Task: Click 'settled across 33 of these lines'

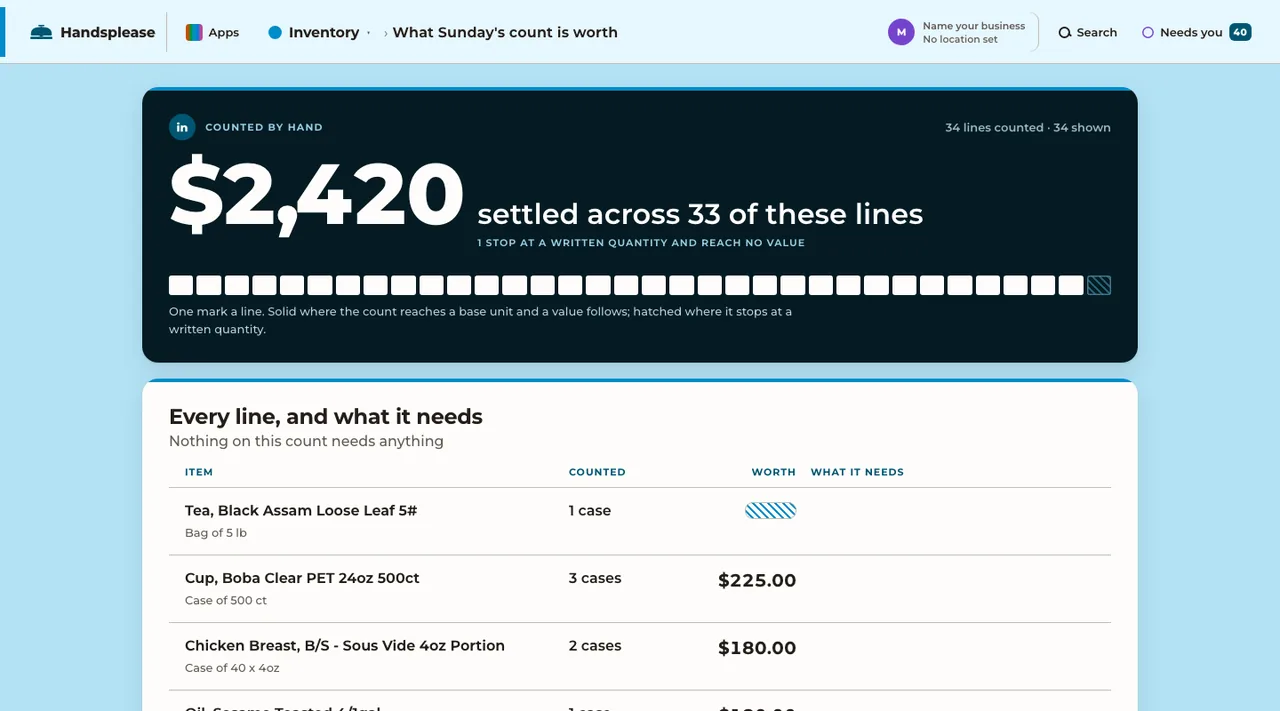Action: (x=700, y=214)
